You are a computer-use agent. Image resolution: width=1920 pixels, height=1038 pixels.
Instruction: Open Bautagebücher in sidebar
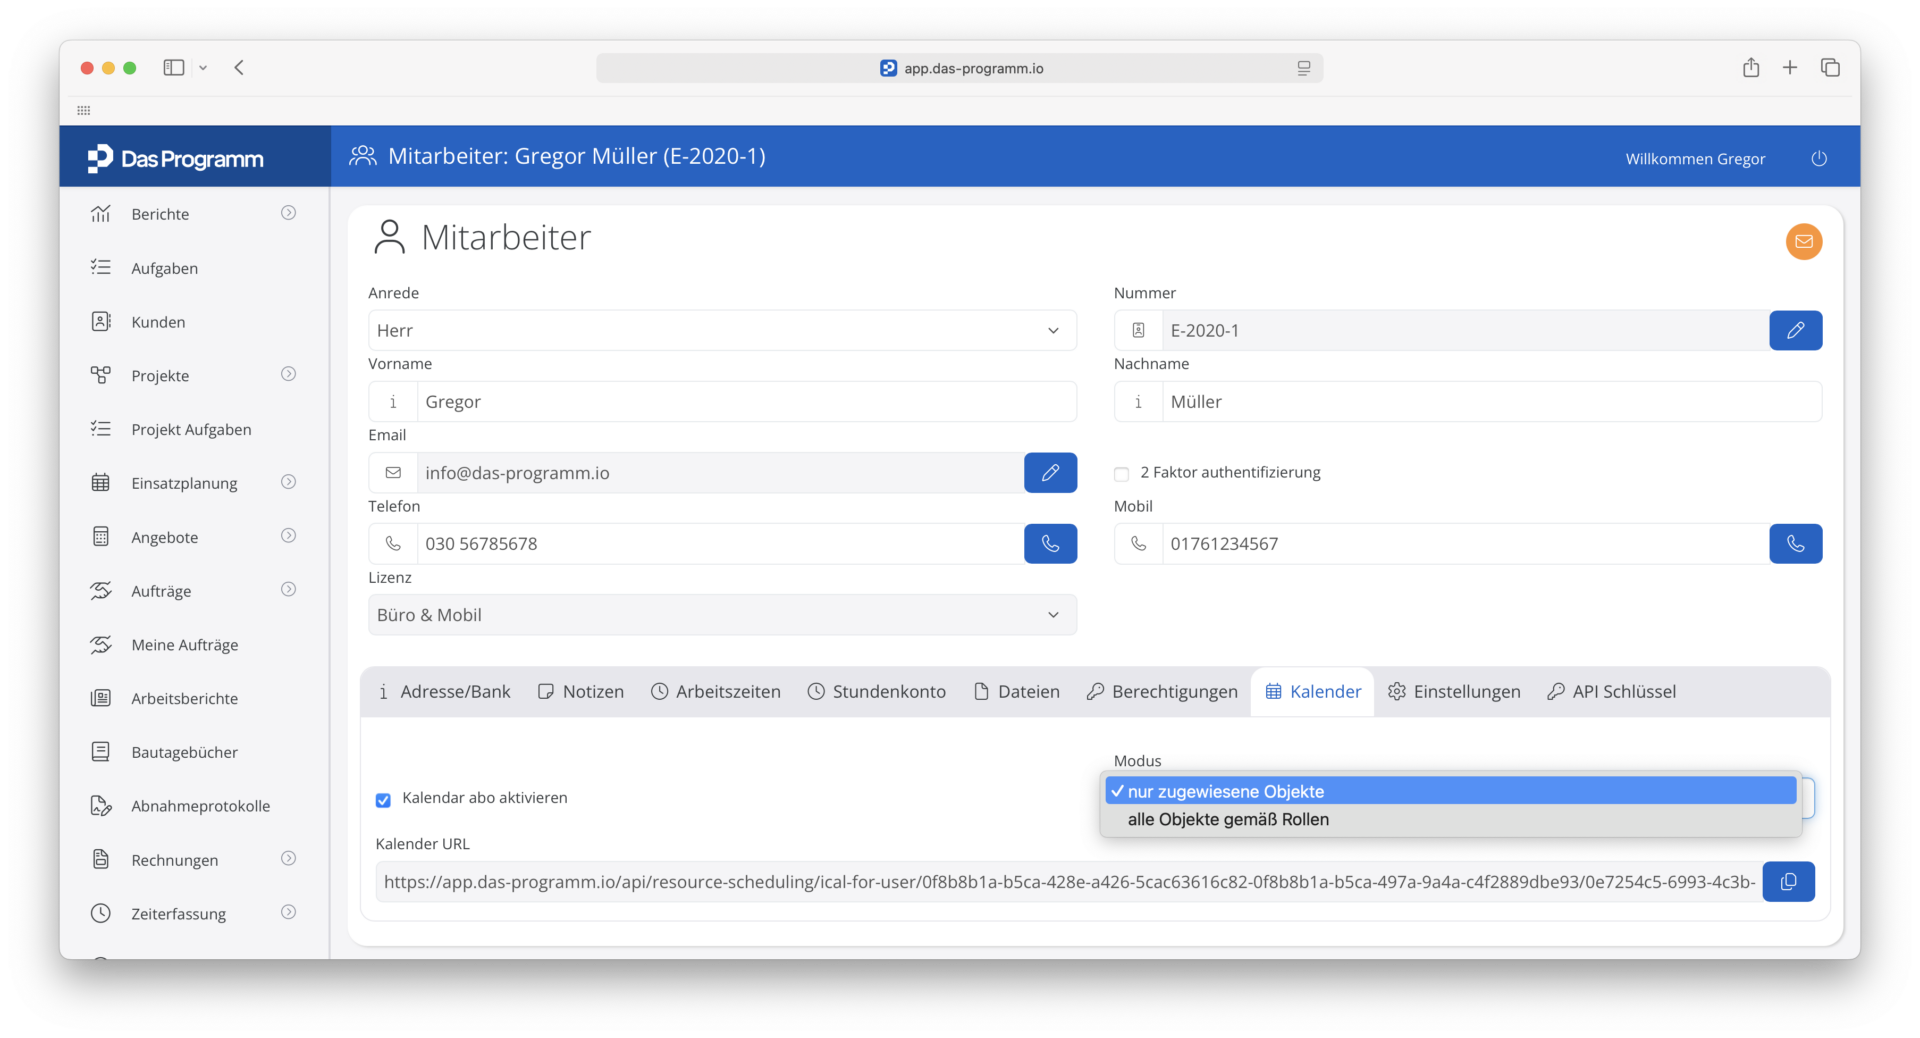[184, 753]
